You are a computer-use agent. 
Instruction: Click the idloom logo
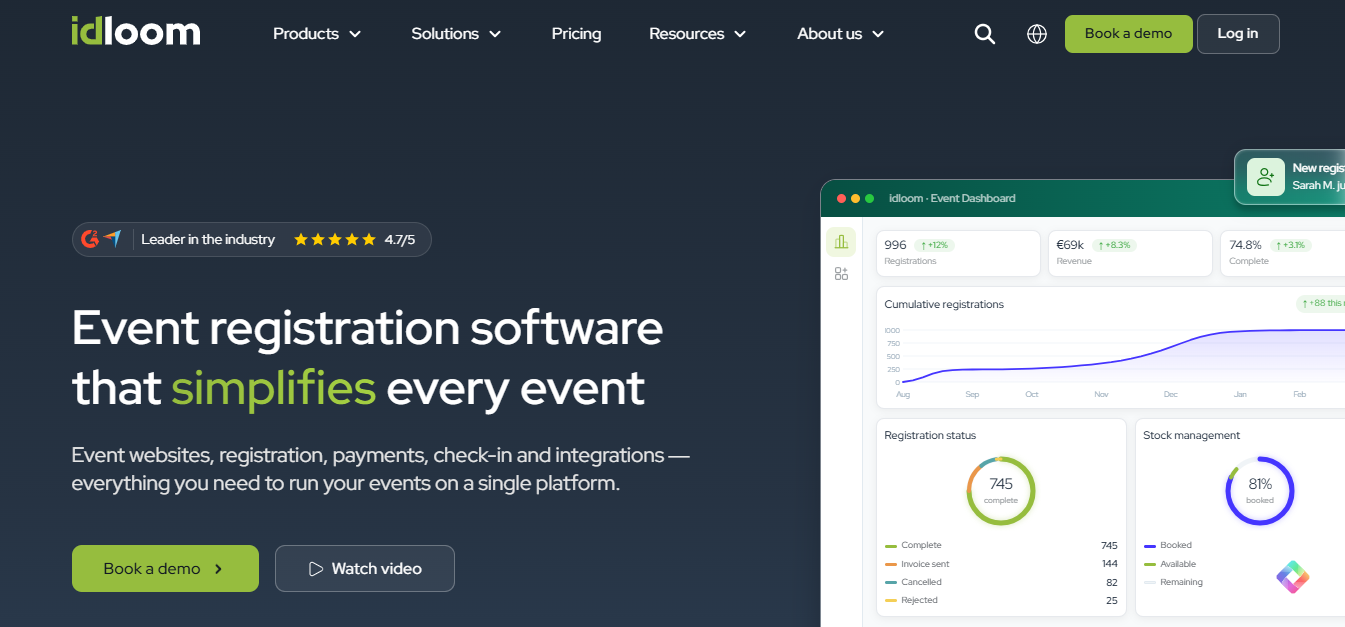coord(136,31)
